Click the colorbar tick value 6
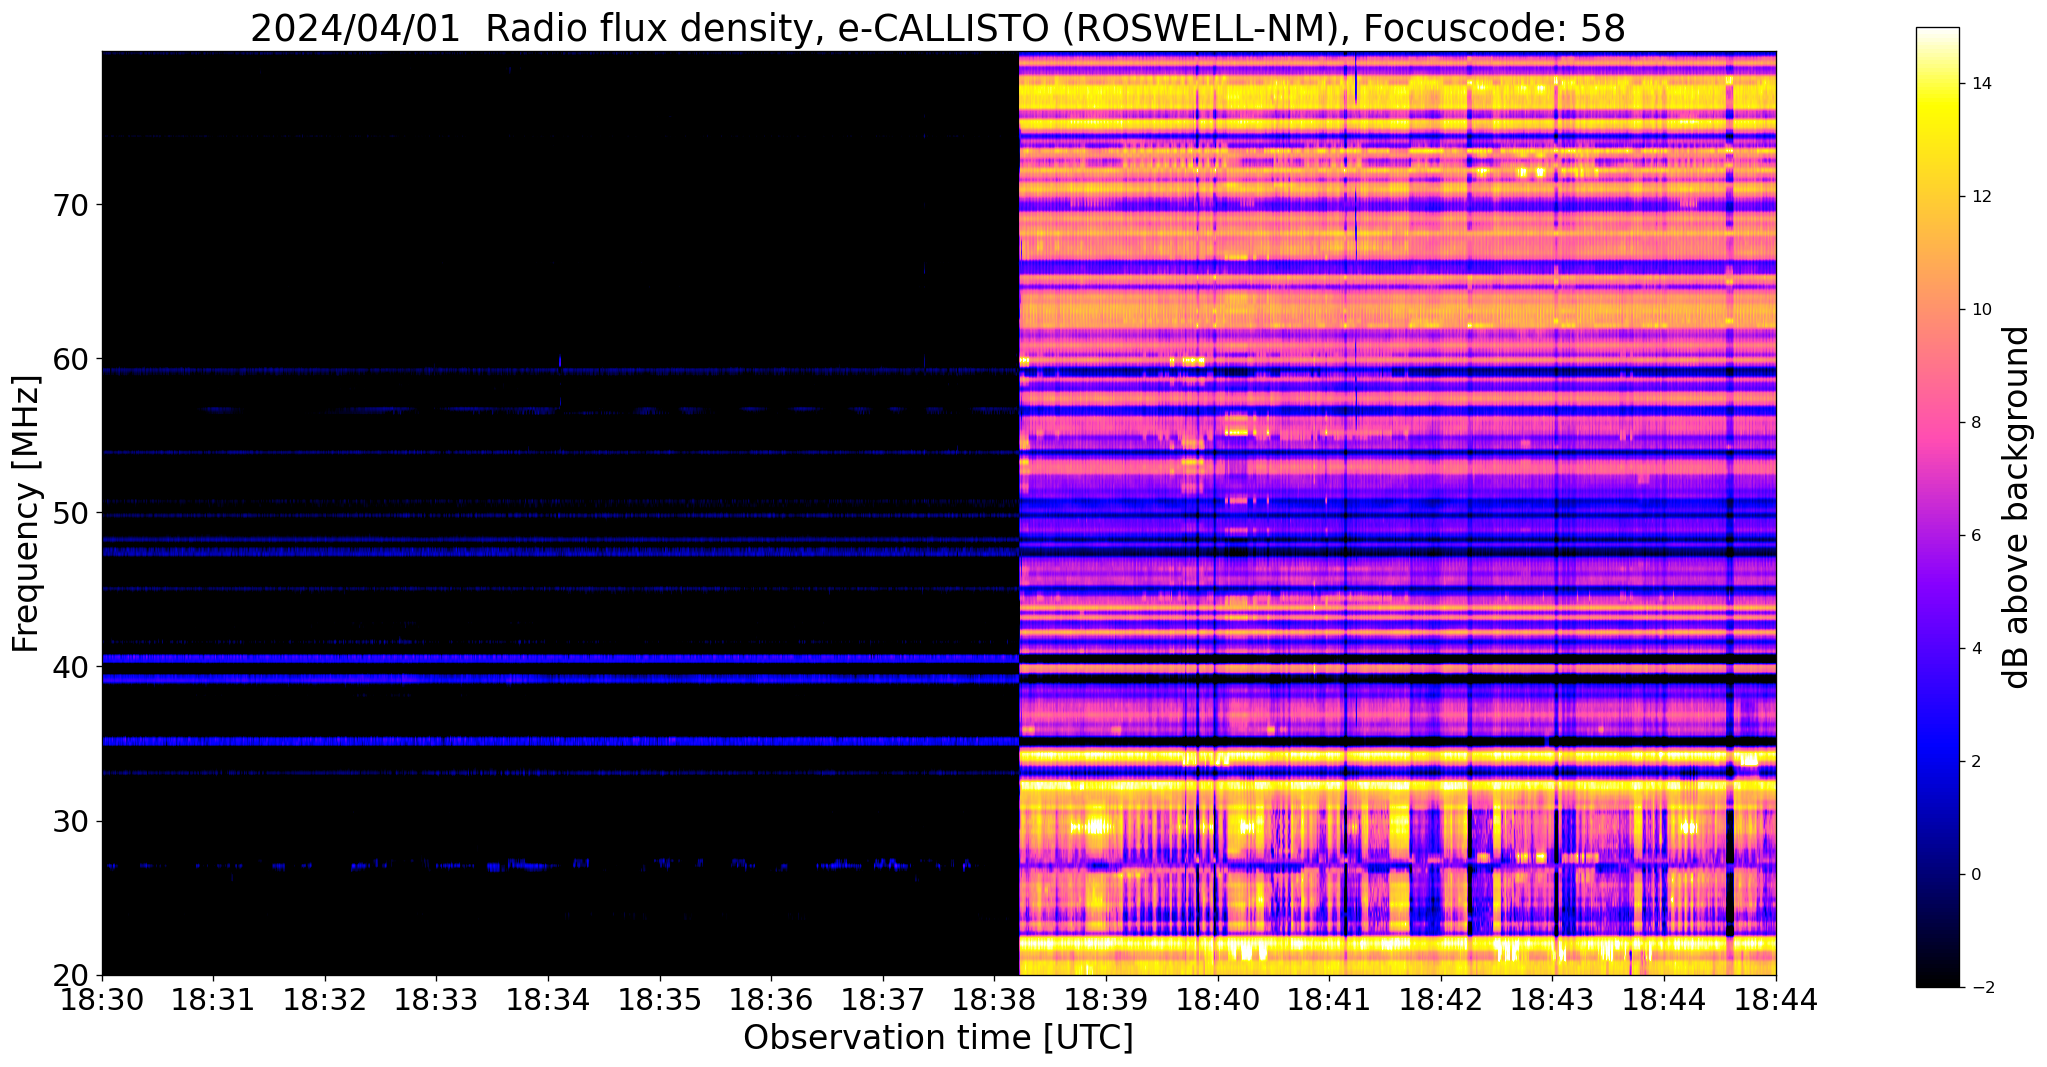The image size is (2047, 1067). [1975, 536]
